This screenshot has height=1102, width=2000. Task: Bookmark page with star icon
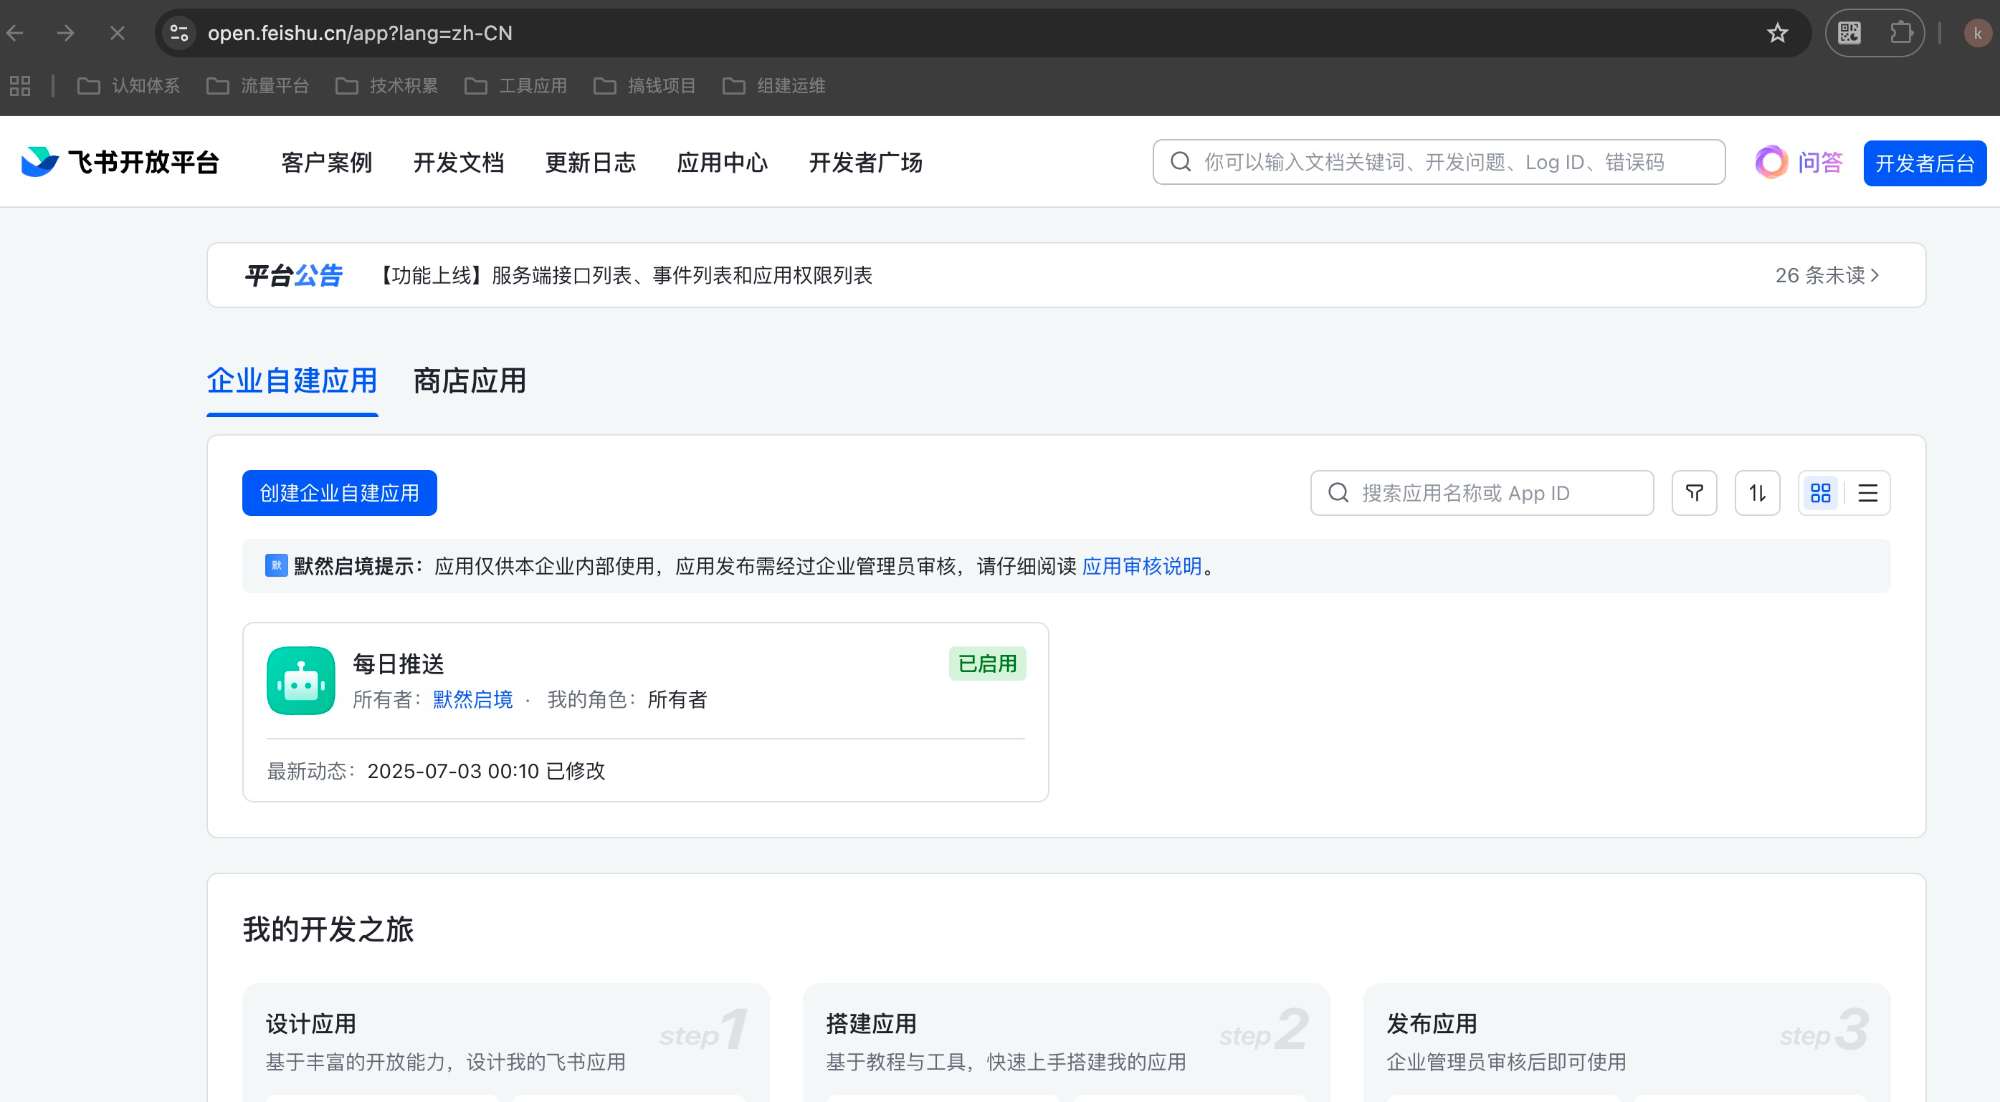pyautogui.click(x=1777, y=33)
